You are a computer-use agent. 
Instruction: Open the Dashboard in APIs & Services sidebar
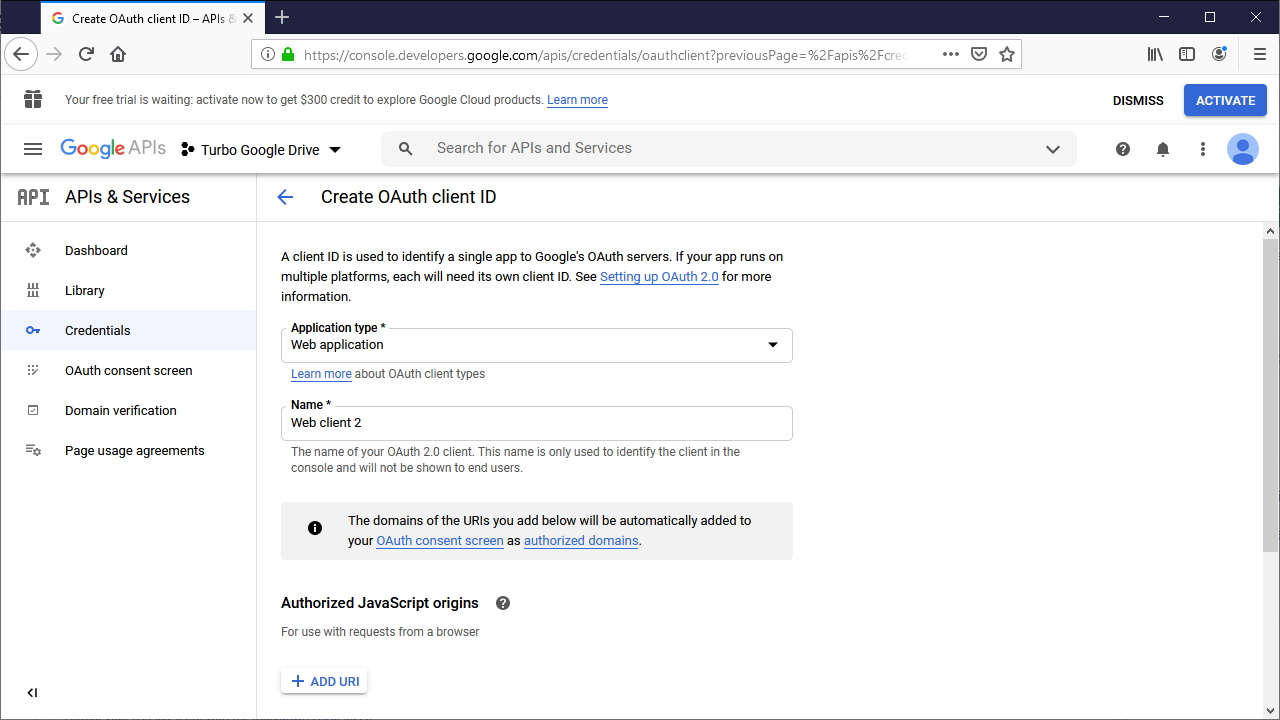pyautogui.click(x=96, y=250)
